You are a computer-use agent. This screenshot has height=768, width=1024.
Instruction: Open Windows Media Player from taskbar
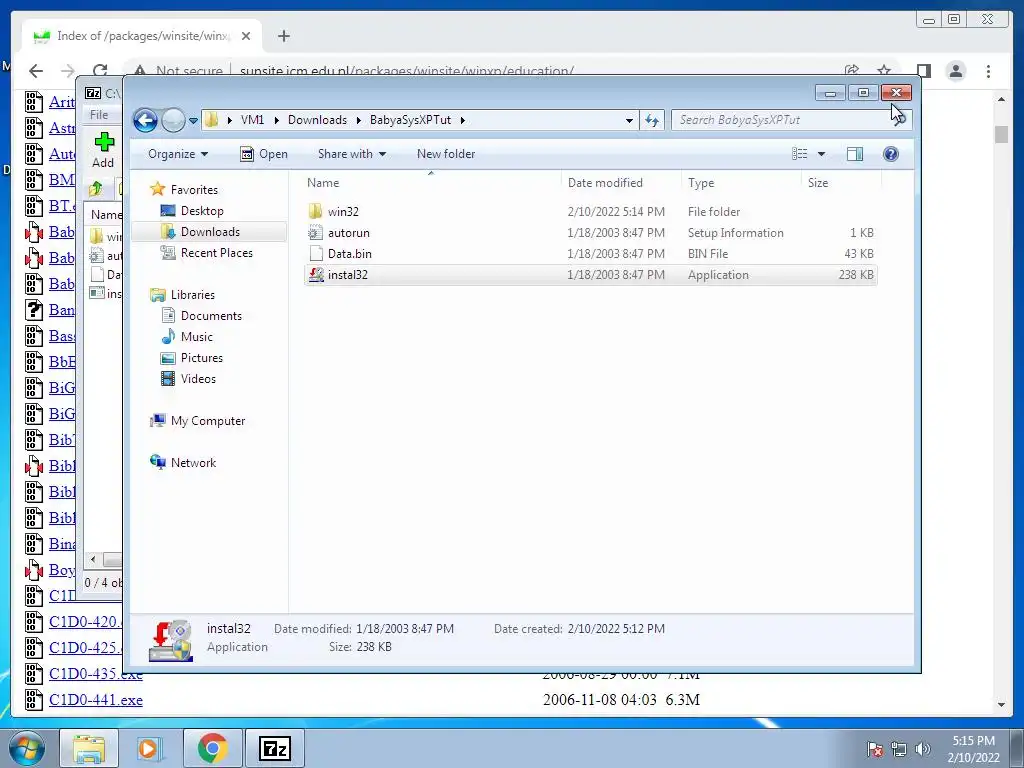tap(149, 748)
